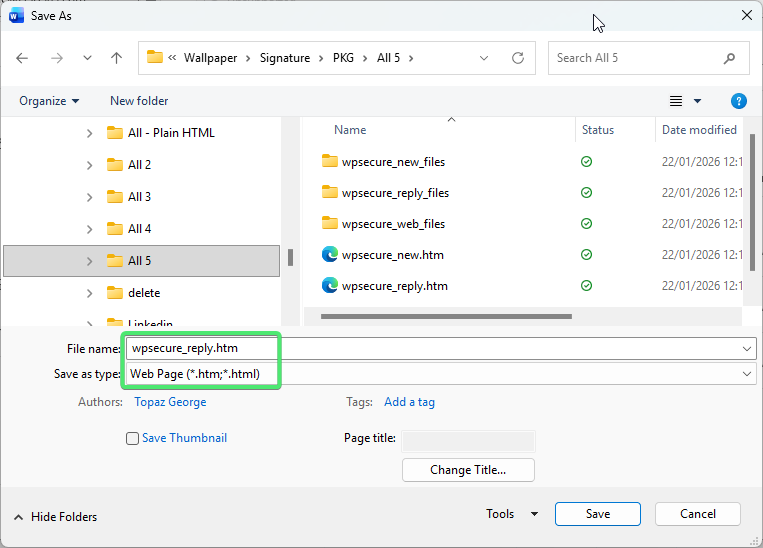Click the Up one level arrow
The width and height of the screenshot is (763, 548).
click(116, 58)
